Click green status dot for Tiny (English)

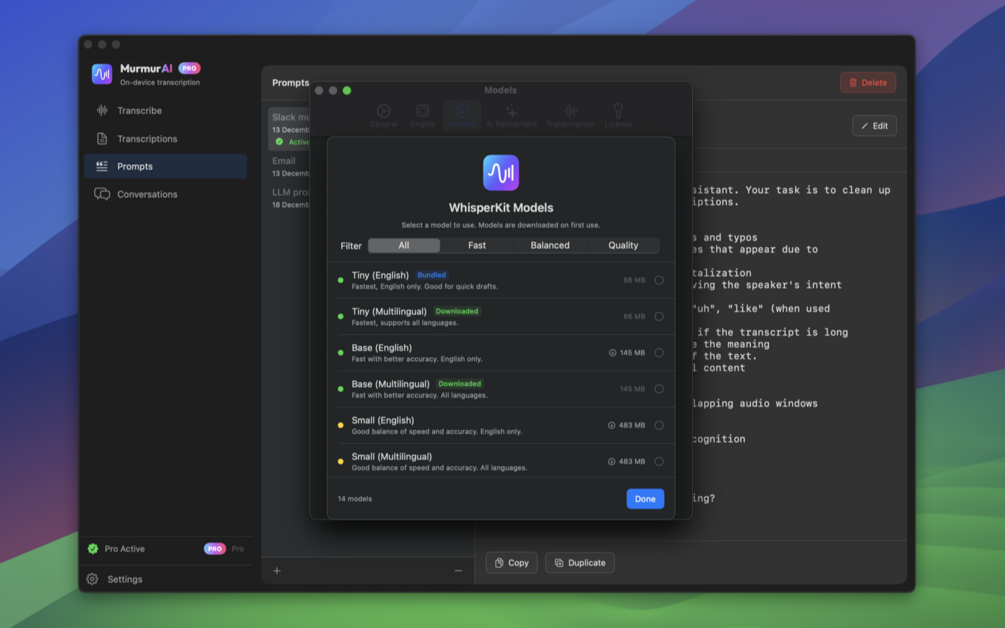[340, 280]
